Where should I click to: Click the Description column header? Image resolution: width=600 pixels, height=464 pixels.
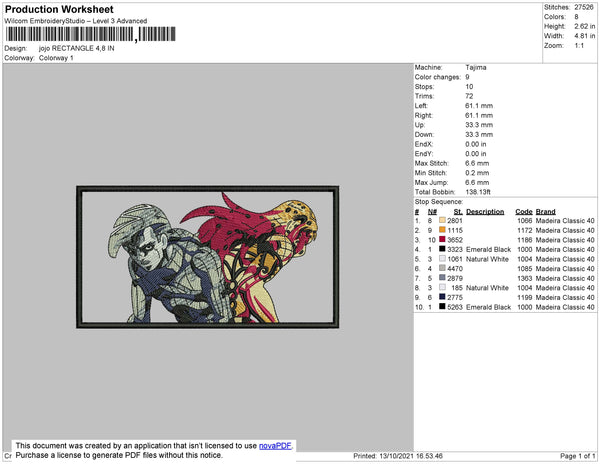pos(485,212)
